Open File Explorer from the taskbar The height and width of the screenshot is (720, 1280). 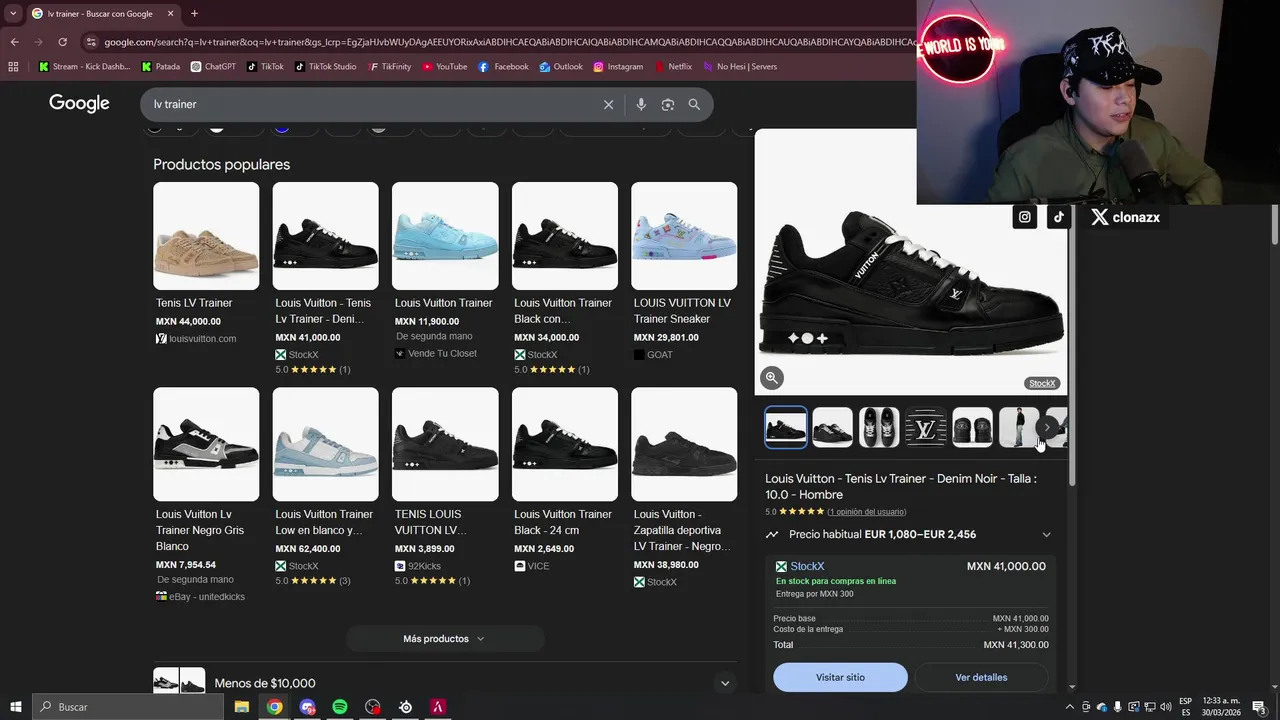point(241,707)
